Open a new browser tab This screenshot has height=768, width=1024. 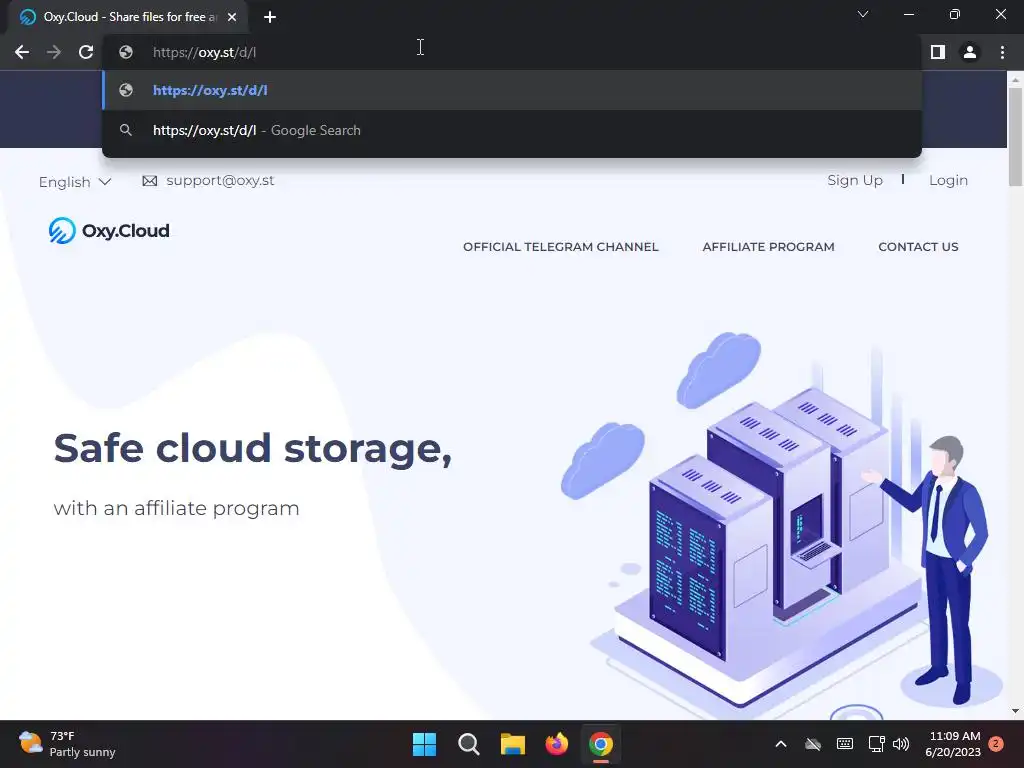(x=270, y=17)
